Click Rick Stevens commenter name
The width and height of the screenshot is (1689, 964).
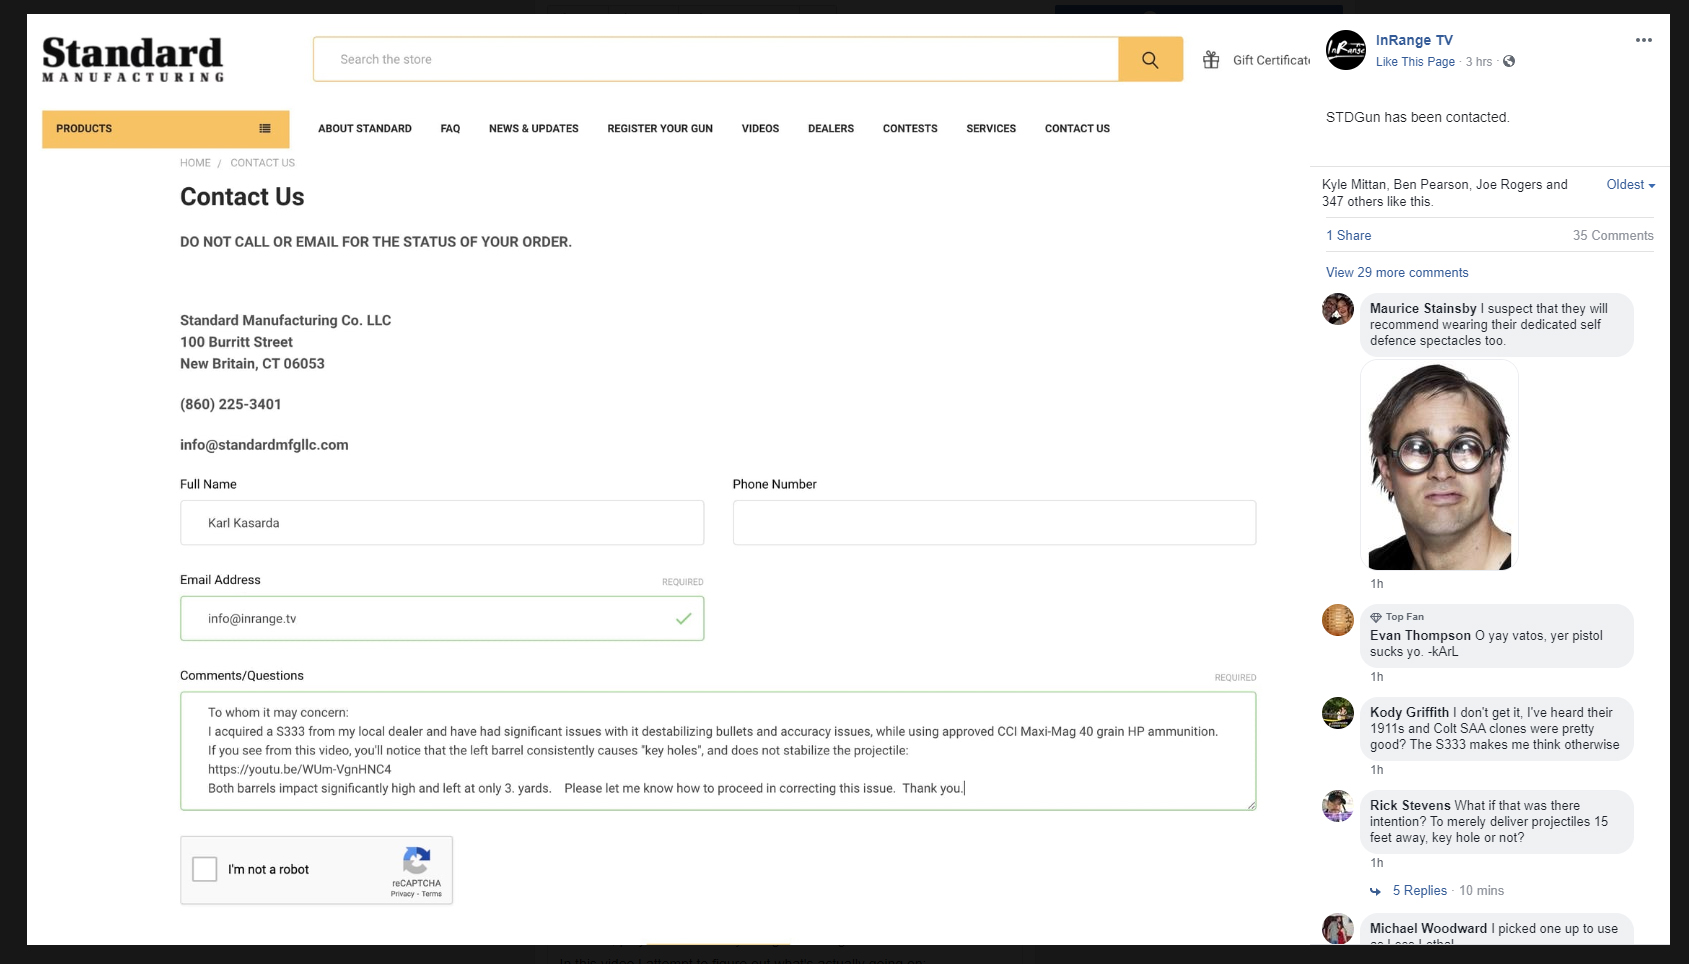coord(1410,806)
